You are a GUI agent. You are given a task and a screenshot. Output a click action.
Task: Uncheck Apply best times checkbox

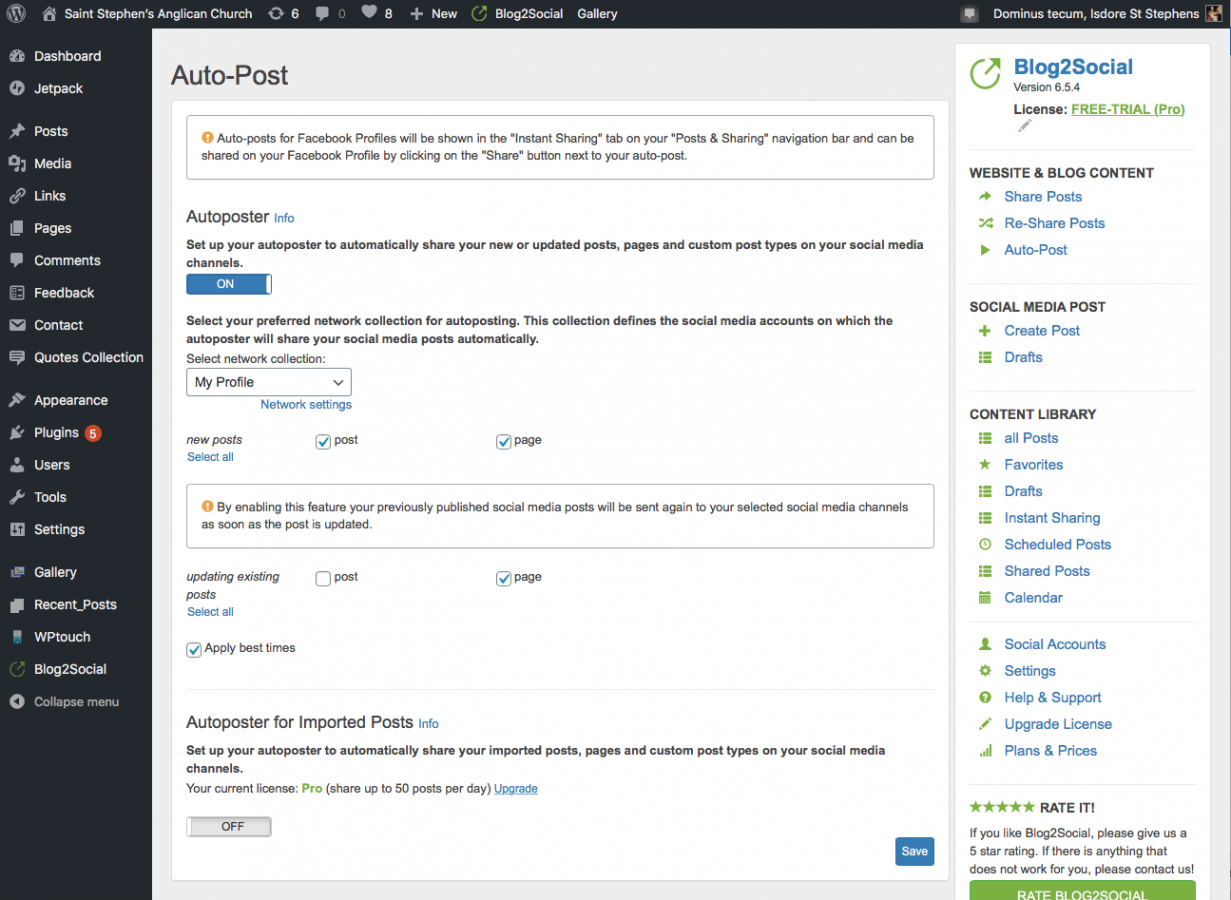(x=194, y=649)
